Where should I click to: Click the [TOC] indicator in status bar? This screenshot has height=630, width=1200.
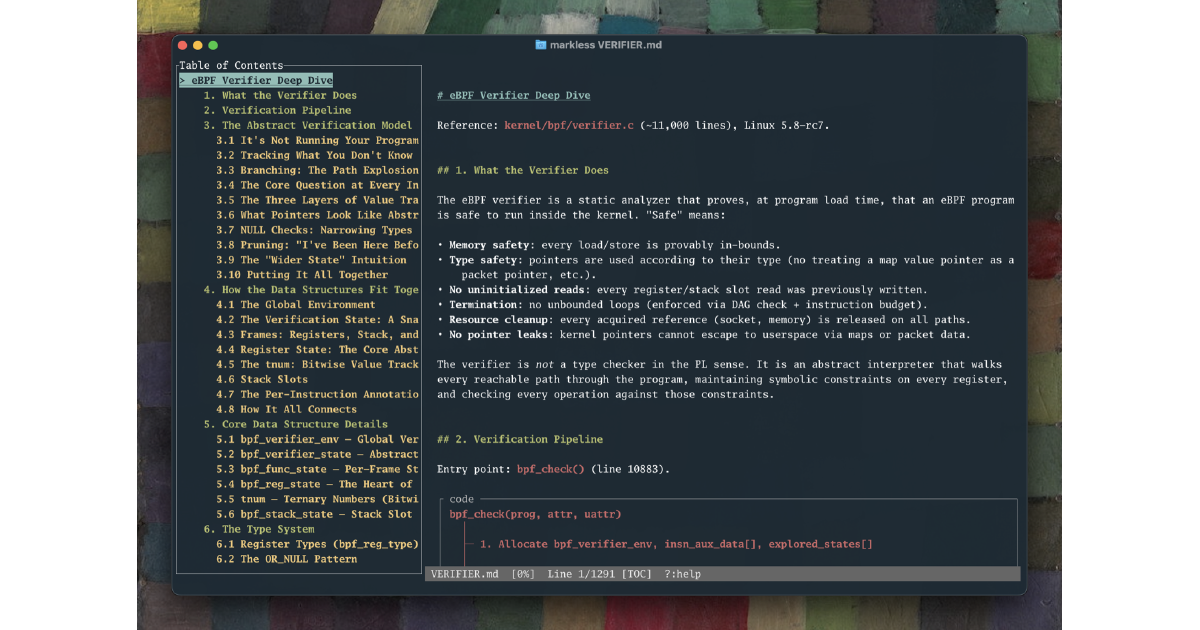pyautogui.click(x=638, y=574)
